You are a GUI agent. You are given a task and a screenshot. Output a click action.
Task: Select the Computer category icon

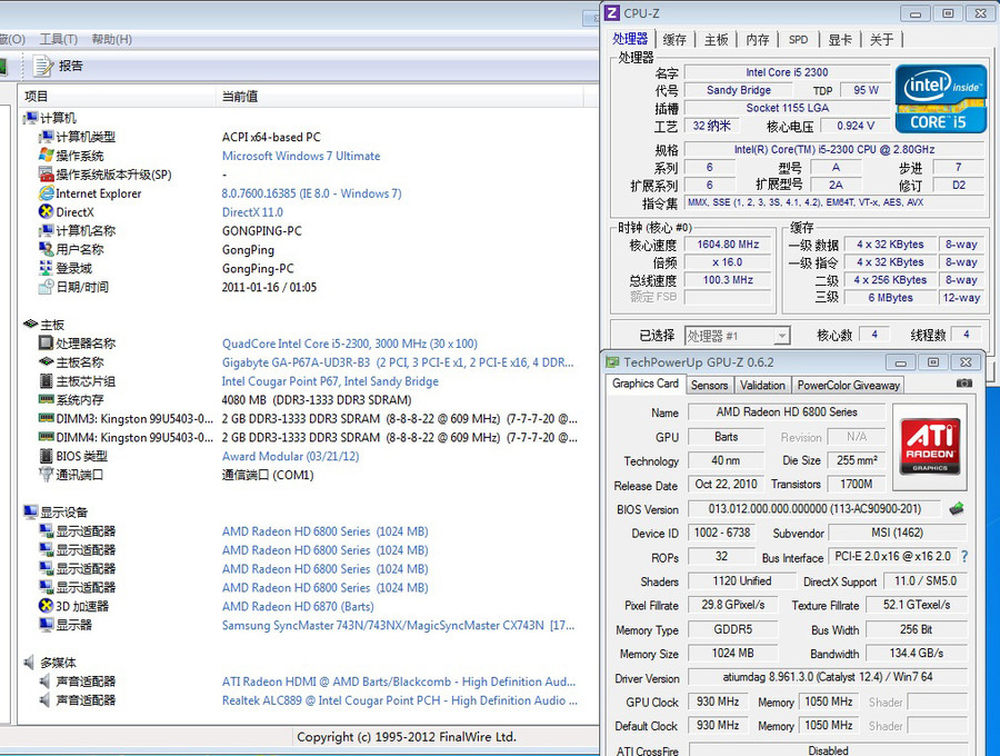(x=30, y=118)
